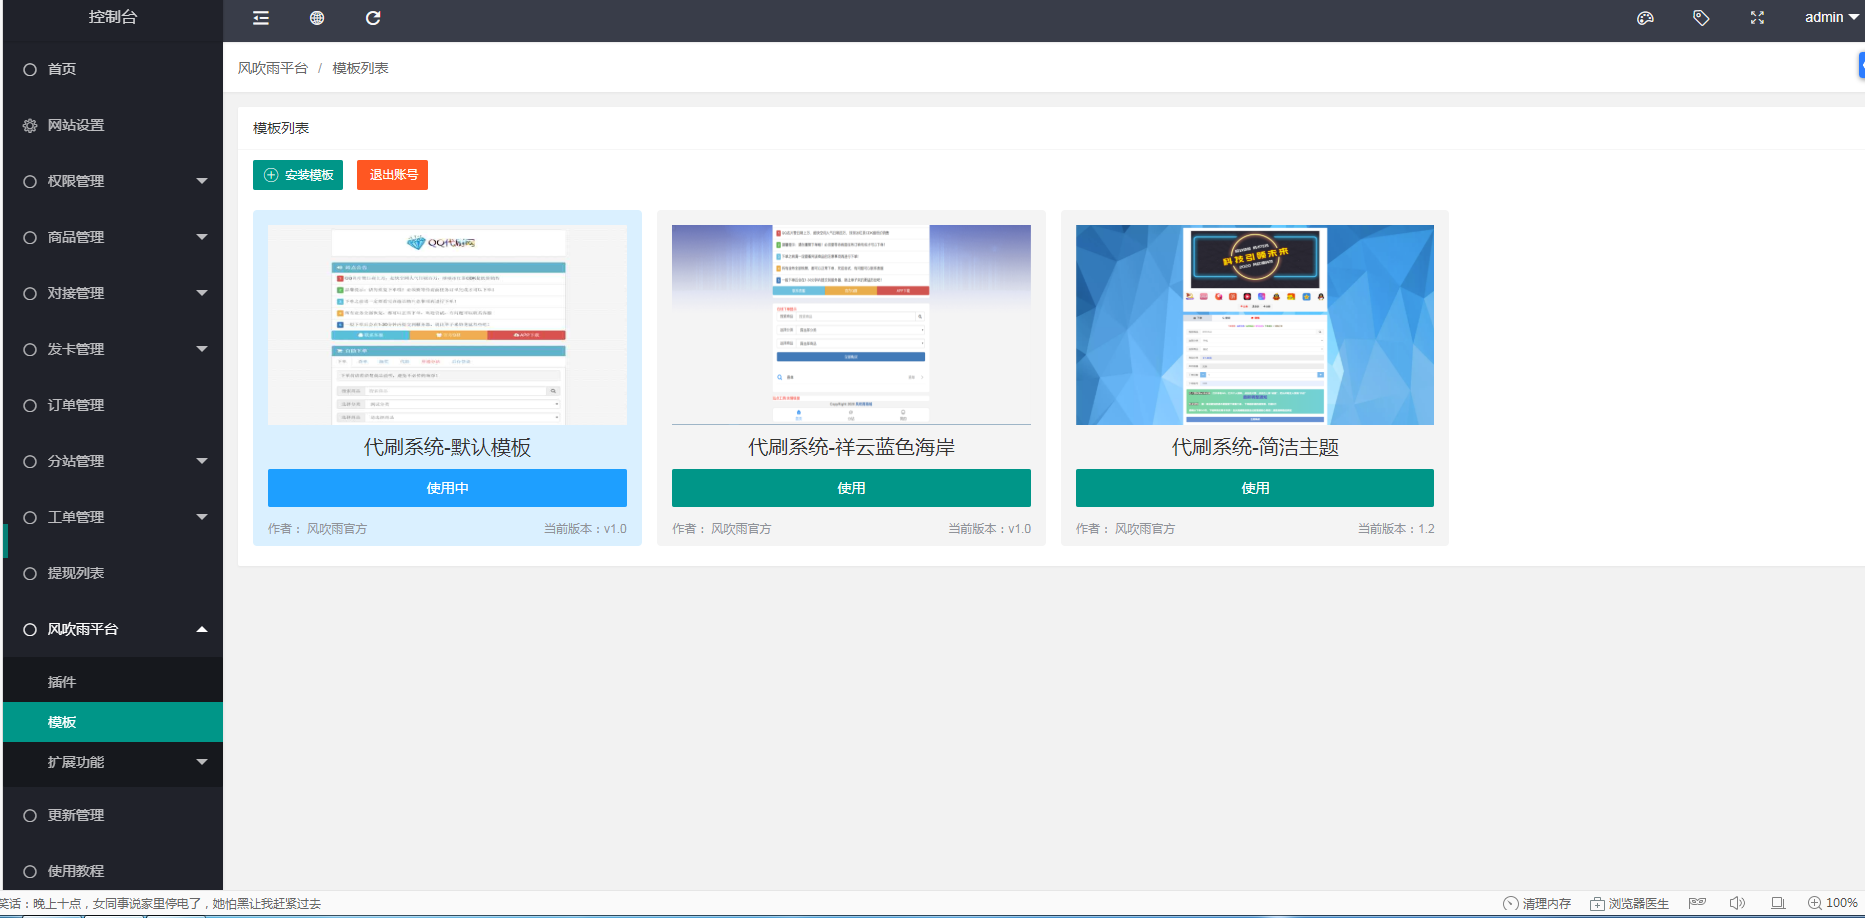This screenshot has width=1865, height=918.
Task: Click the 风吹雨平台 breadcrumb link
Action: pos(273,68)
